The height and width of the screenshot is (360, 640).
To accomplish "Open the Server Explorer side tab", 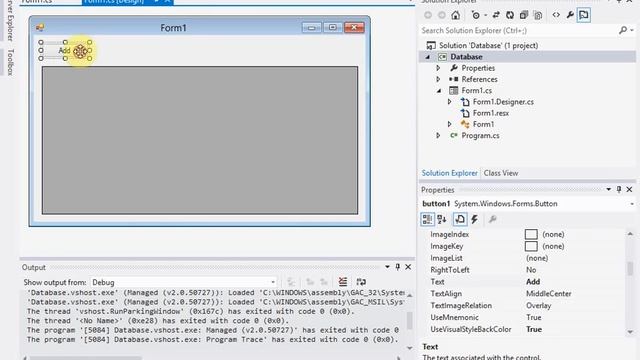I will (x=11, y=20).
